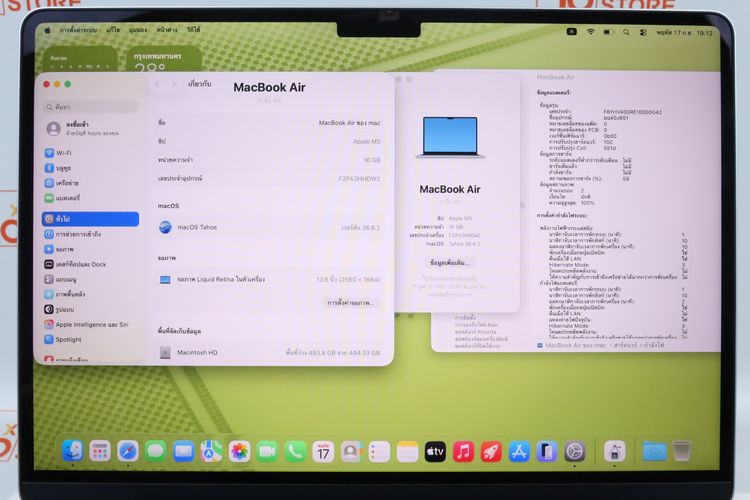Open the Launchpad apps grid in the Dock

coord(99,451)
